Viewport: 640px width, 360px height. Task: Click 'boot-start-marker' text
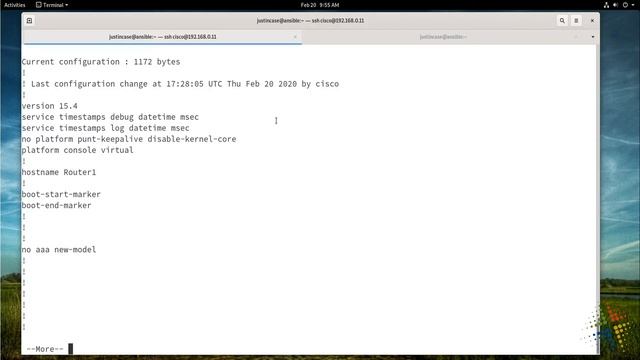coord(61,194)
